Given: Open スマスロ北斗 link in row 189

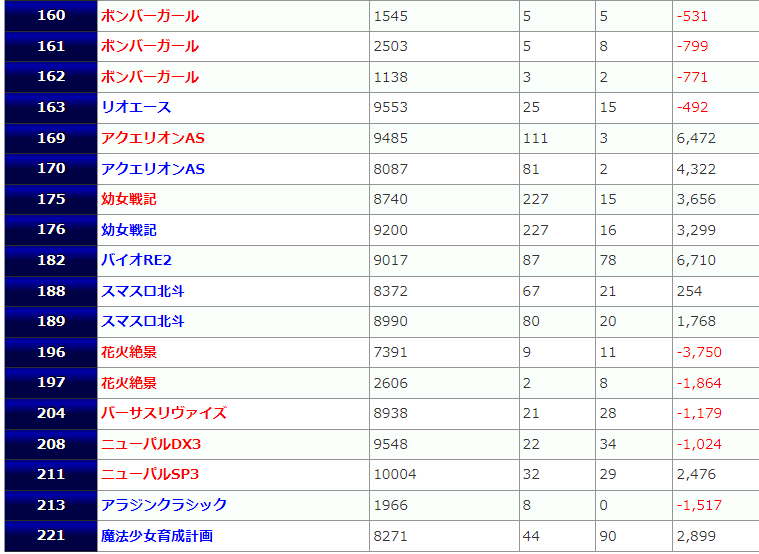Looking at the screenshot, I should click(142, 321).
